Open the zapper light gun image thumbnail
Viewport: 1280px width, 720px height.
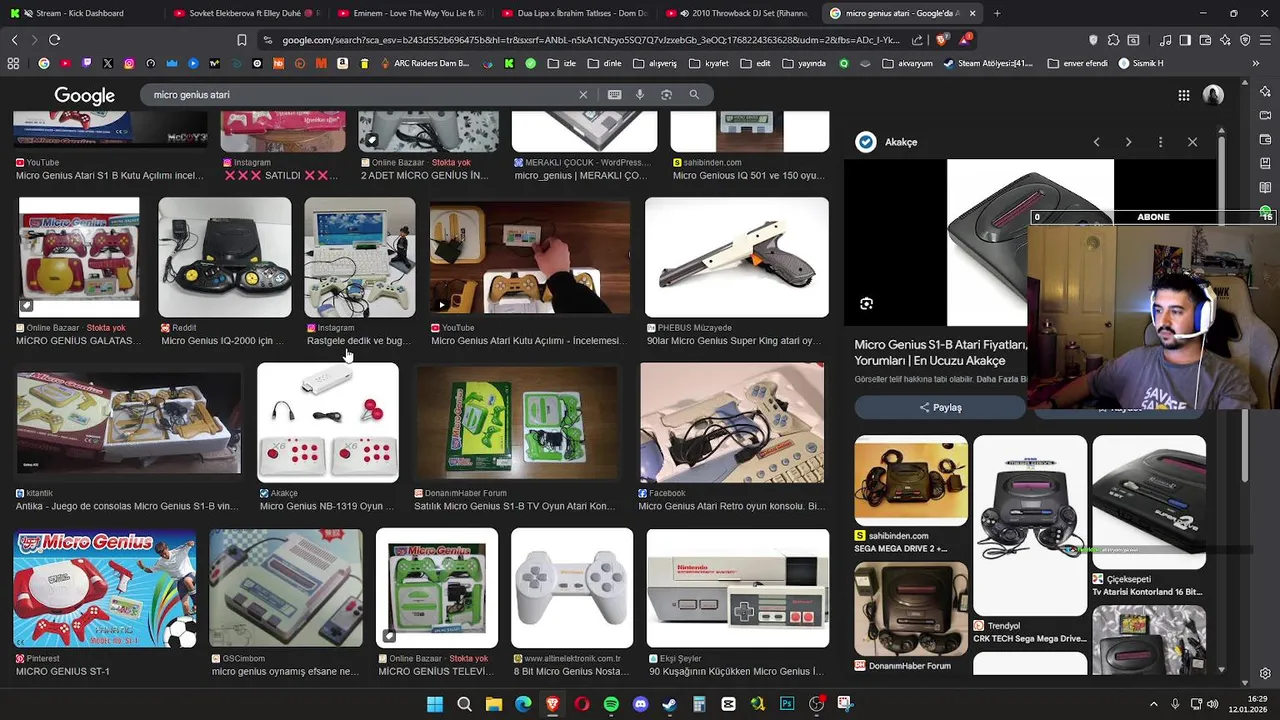(737, 257)
